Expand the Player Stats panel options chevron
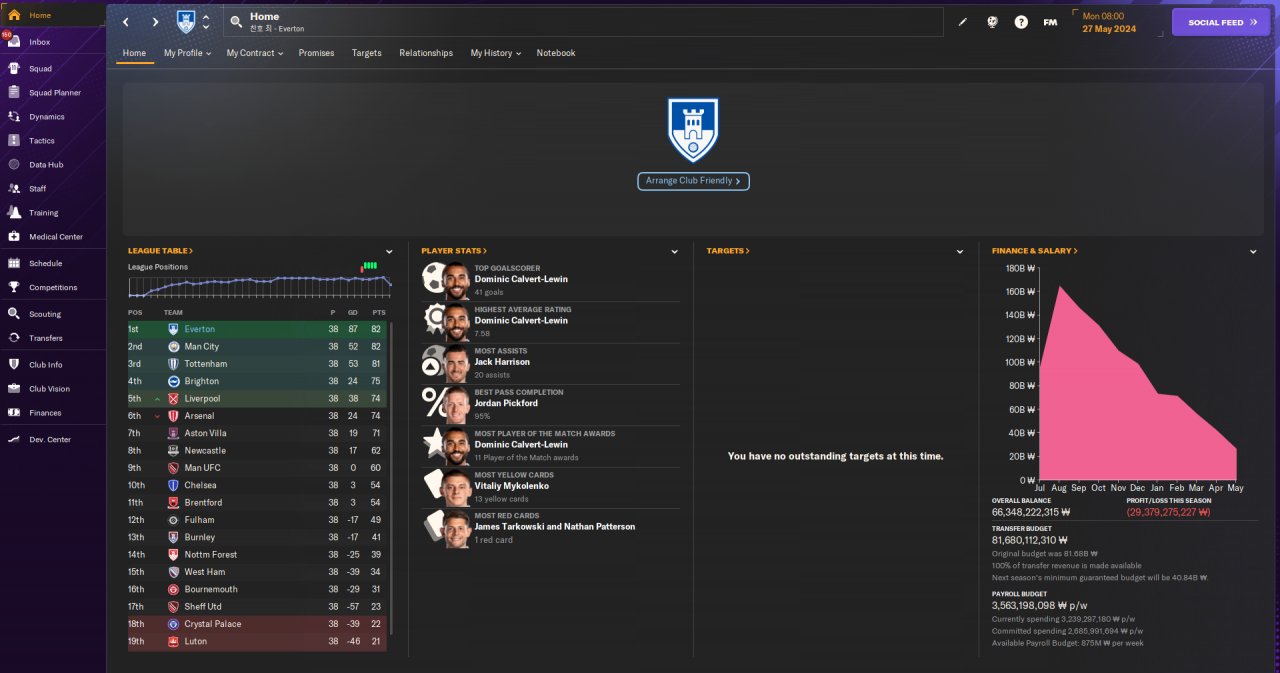Image resolution: width=1280 pixels, height=673 pixels. 675,252
